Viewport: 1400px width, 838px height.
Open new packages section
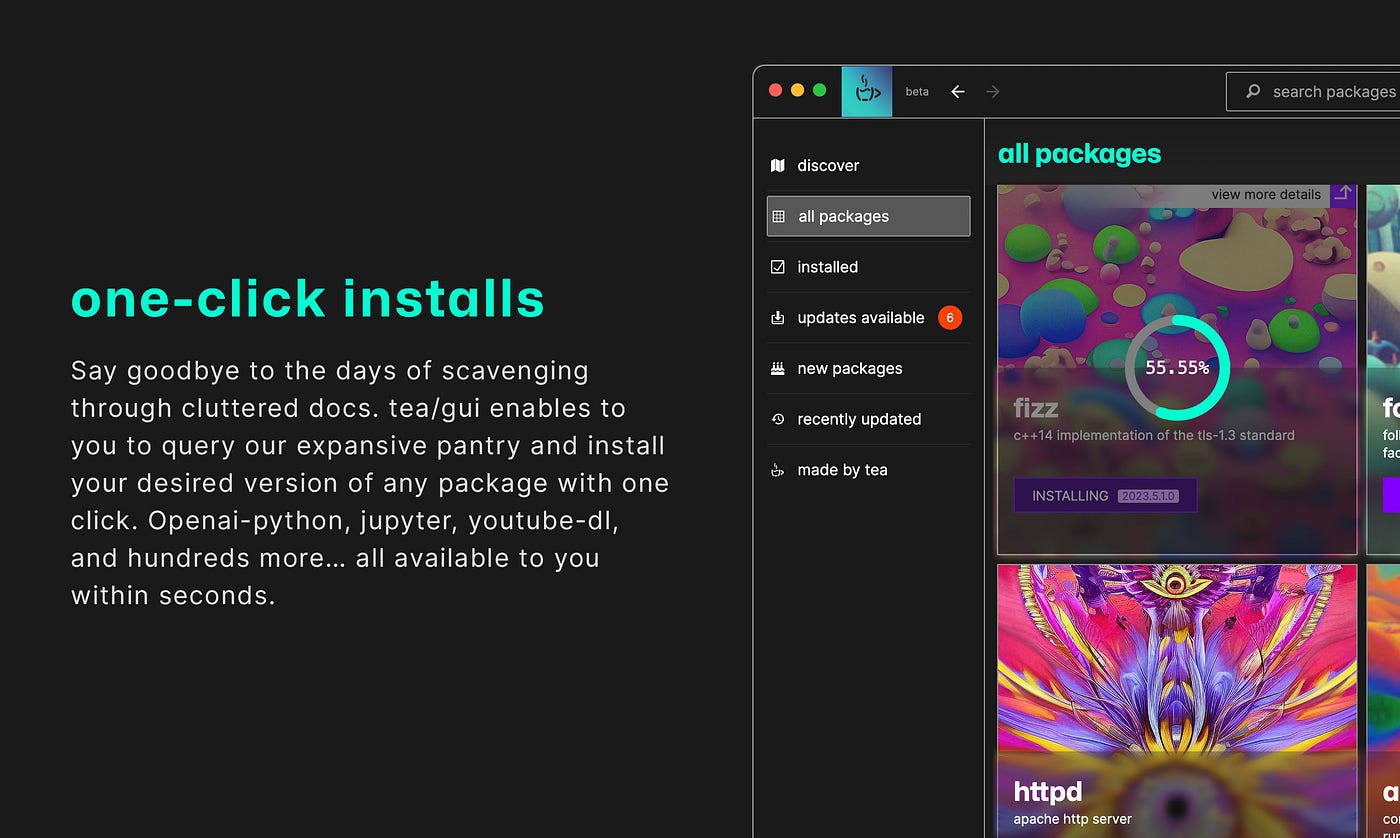point(868,368)
